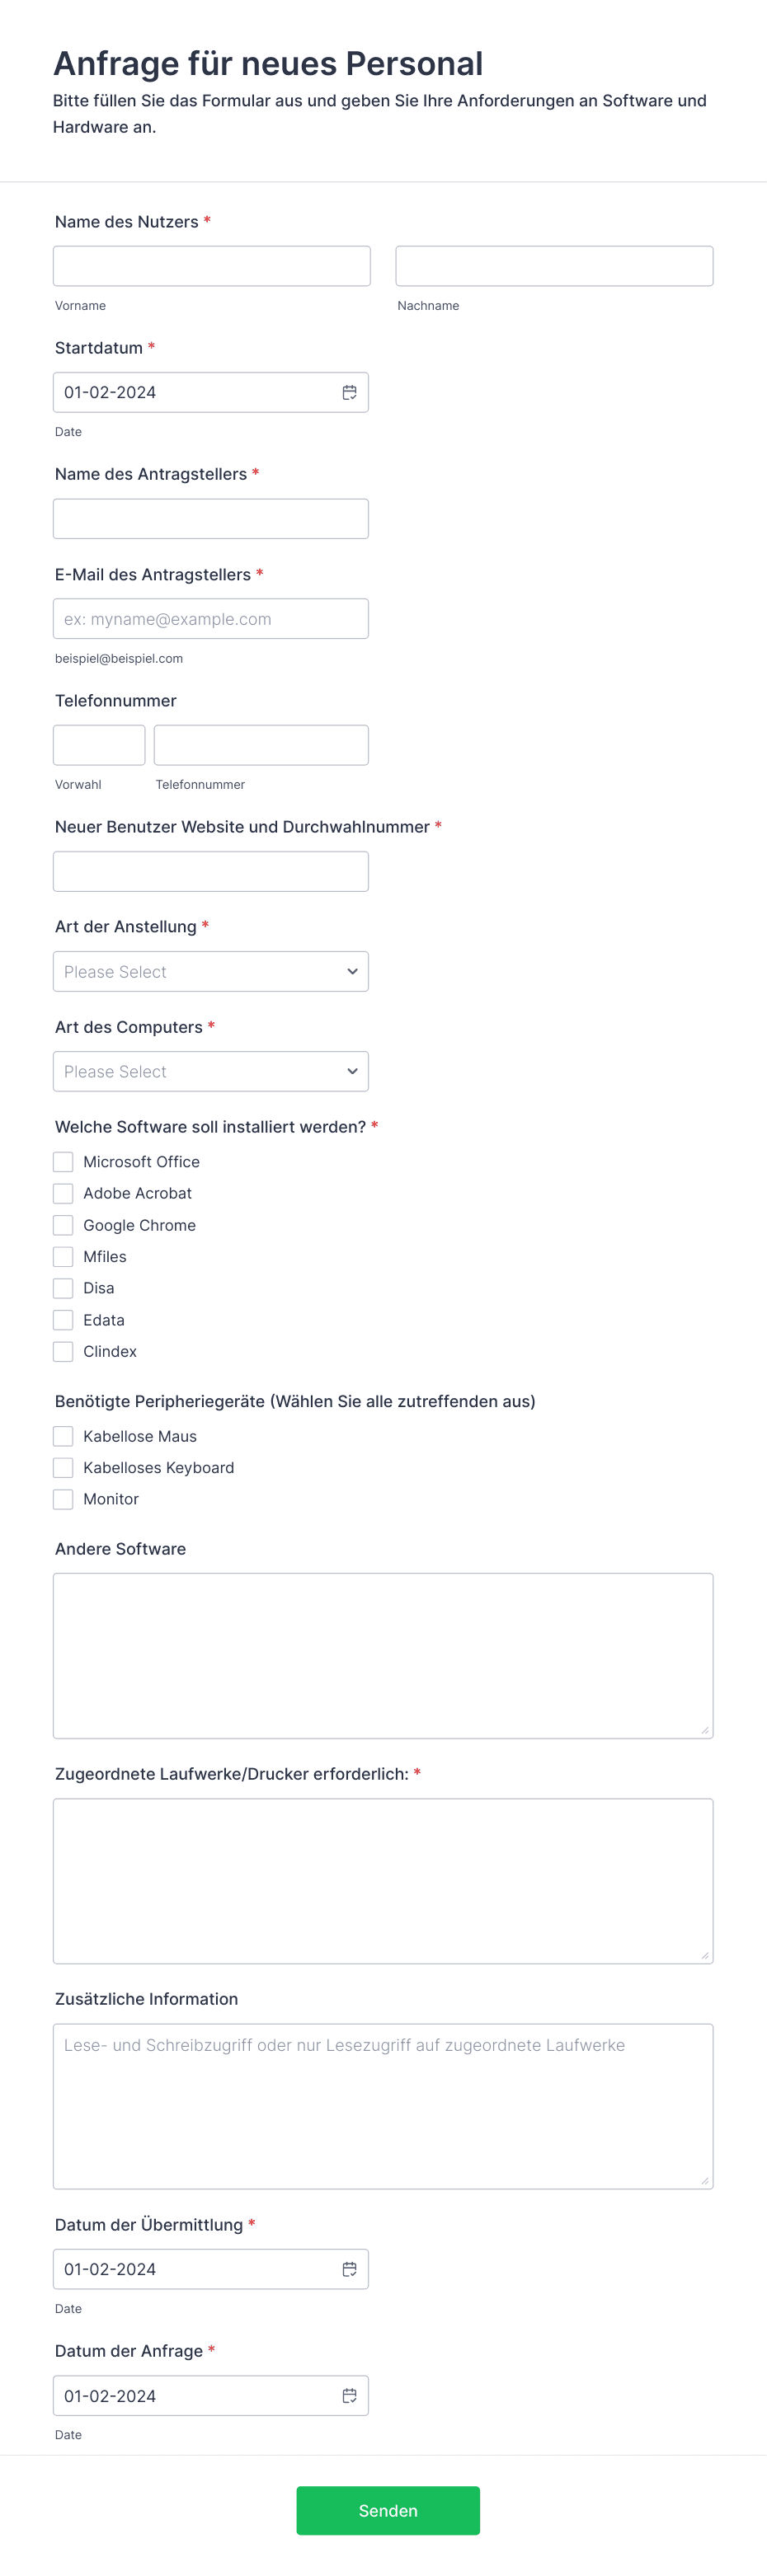The width and height of the screenshot is (767, 2576).
Task: Select the Monitor peripheral checkbox
Action: click(x=63, y=1499)
